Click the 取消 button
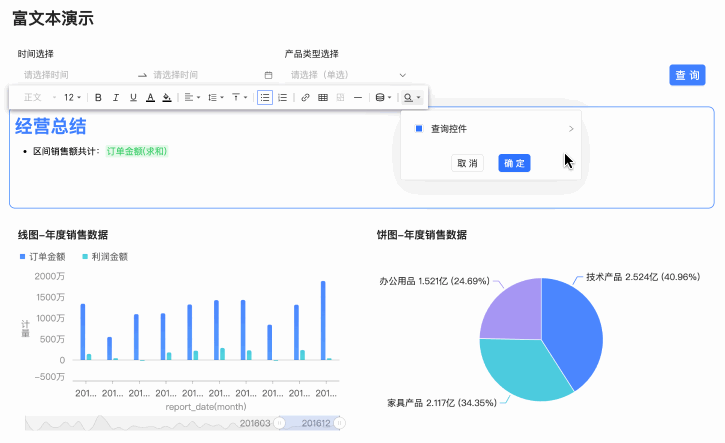This screenshot has height=443, width=725. click(x=467, y=163)
